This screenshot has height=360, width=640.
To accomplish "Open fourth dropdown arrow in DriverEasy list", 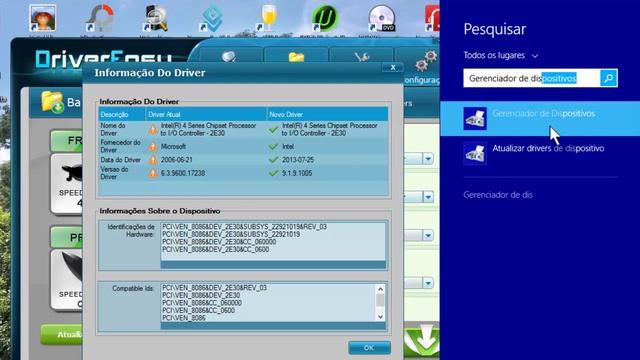I will click(x=428, y=283).
